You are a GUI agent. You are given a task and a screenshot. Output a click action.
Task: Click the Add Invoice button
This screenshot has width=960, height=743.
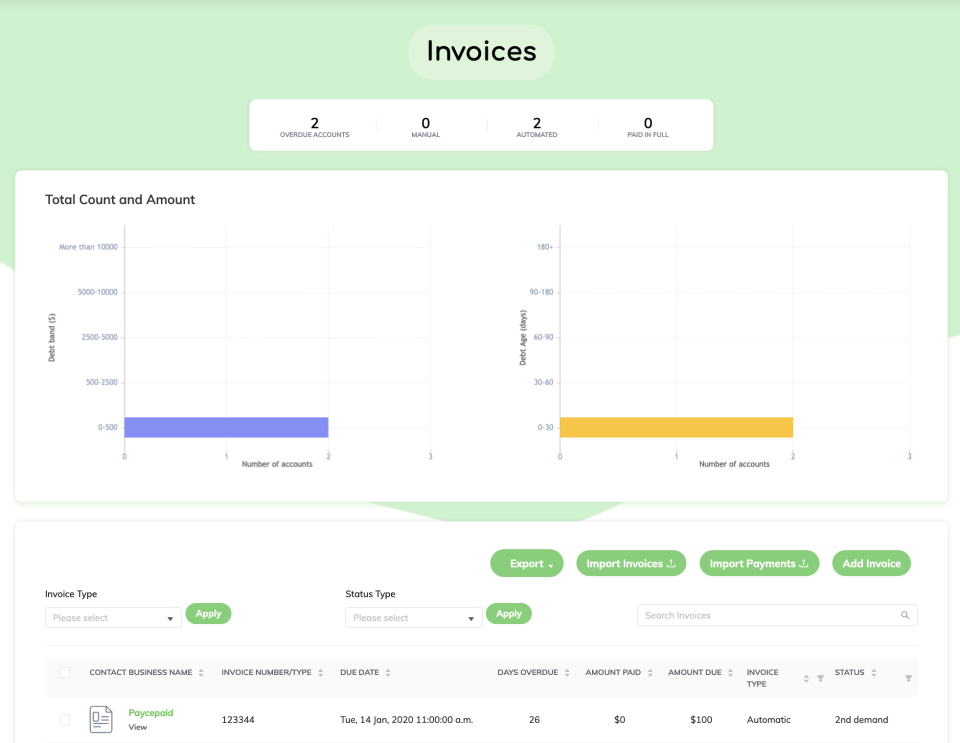pyautogui.click(x=871, y=563)
